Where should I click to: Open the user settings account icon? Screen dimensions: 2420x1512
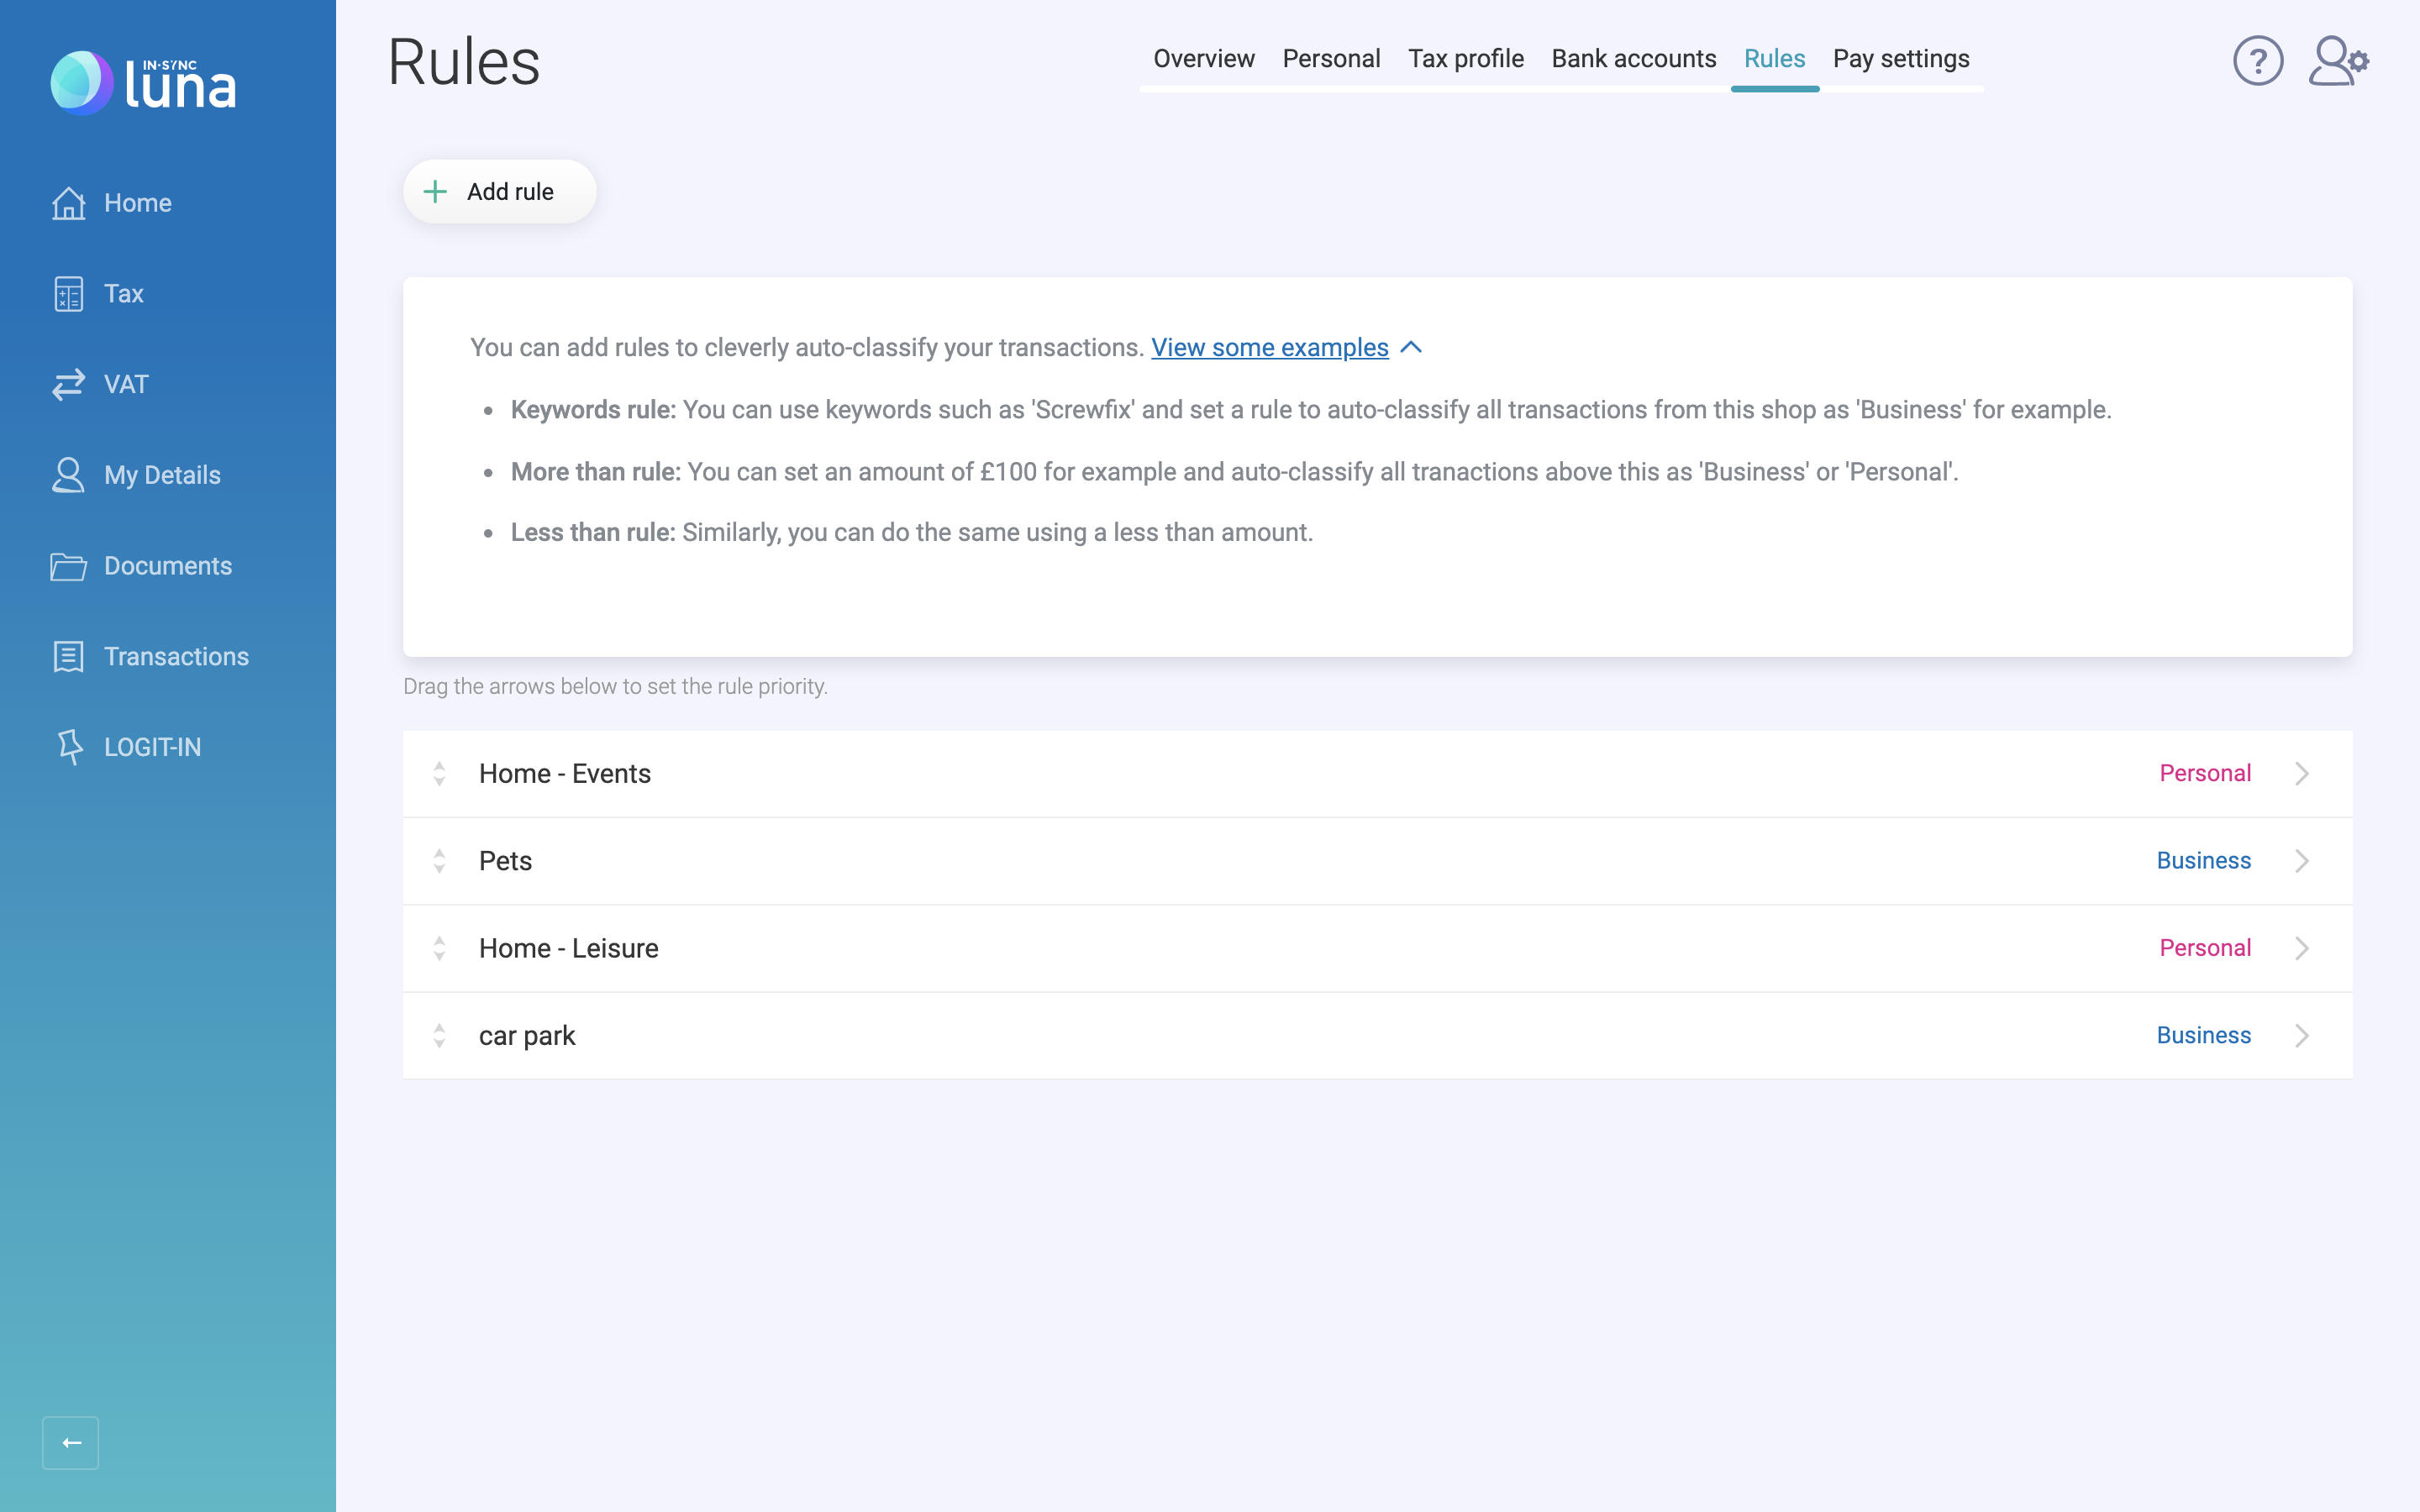coord(2337,61)
